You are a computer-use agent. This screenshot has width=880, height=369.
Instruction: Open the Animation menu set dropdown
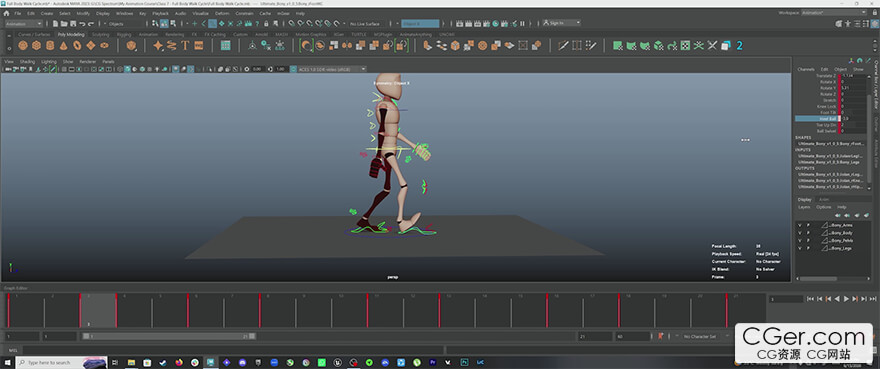23,24
